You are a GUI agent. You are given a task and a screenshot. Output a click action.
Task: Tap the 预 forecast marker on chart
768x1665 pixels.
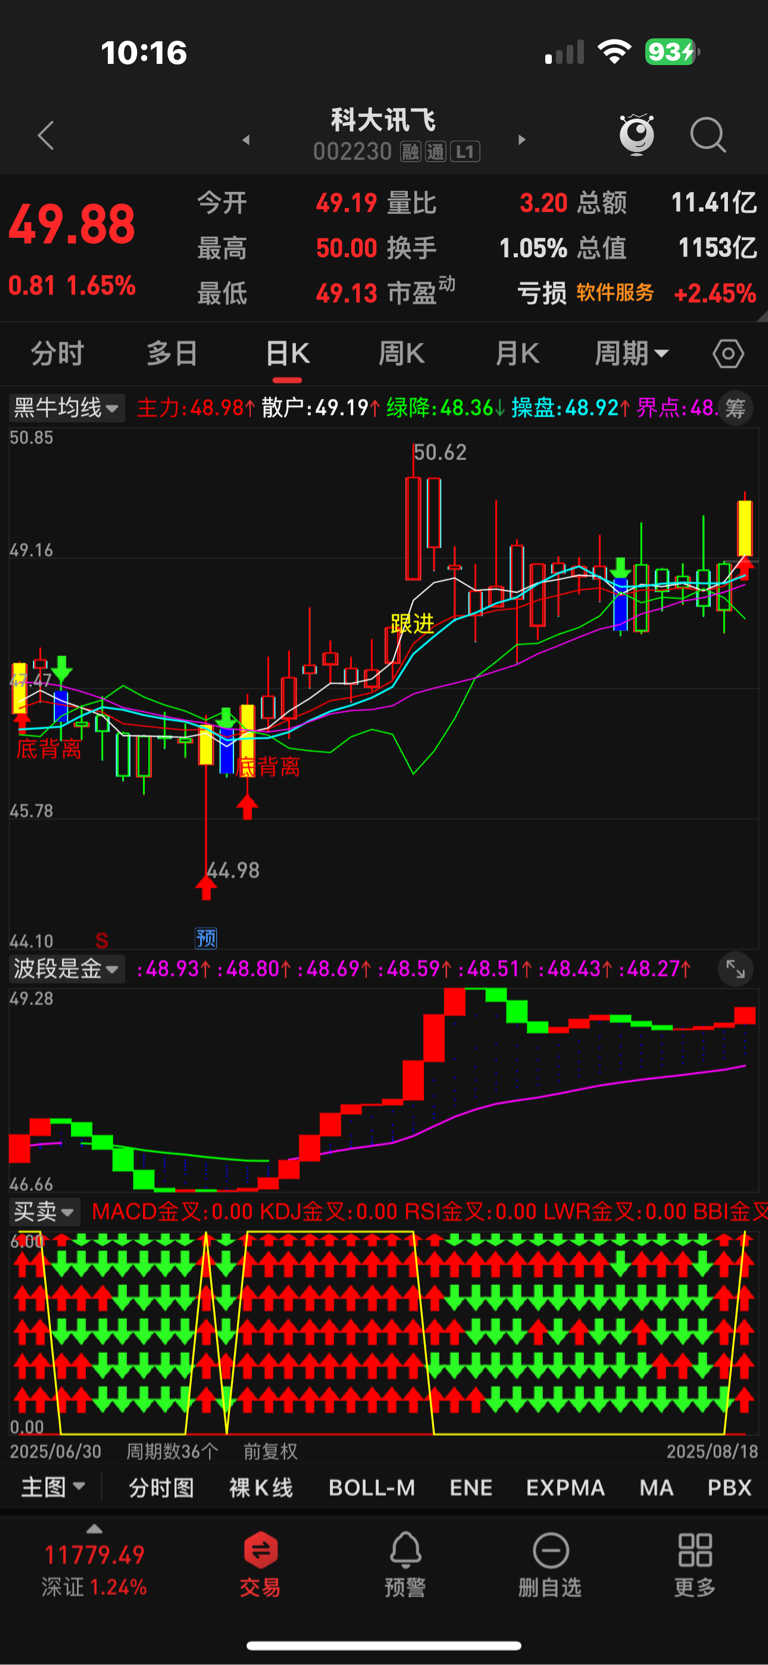(x=207, y=938)
